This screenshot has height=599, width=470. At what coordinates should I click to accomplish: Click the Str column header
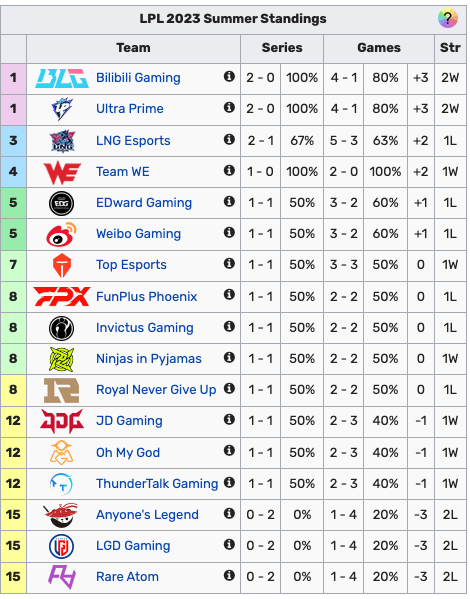point(450,48)
